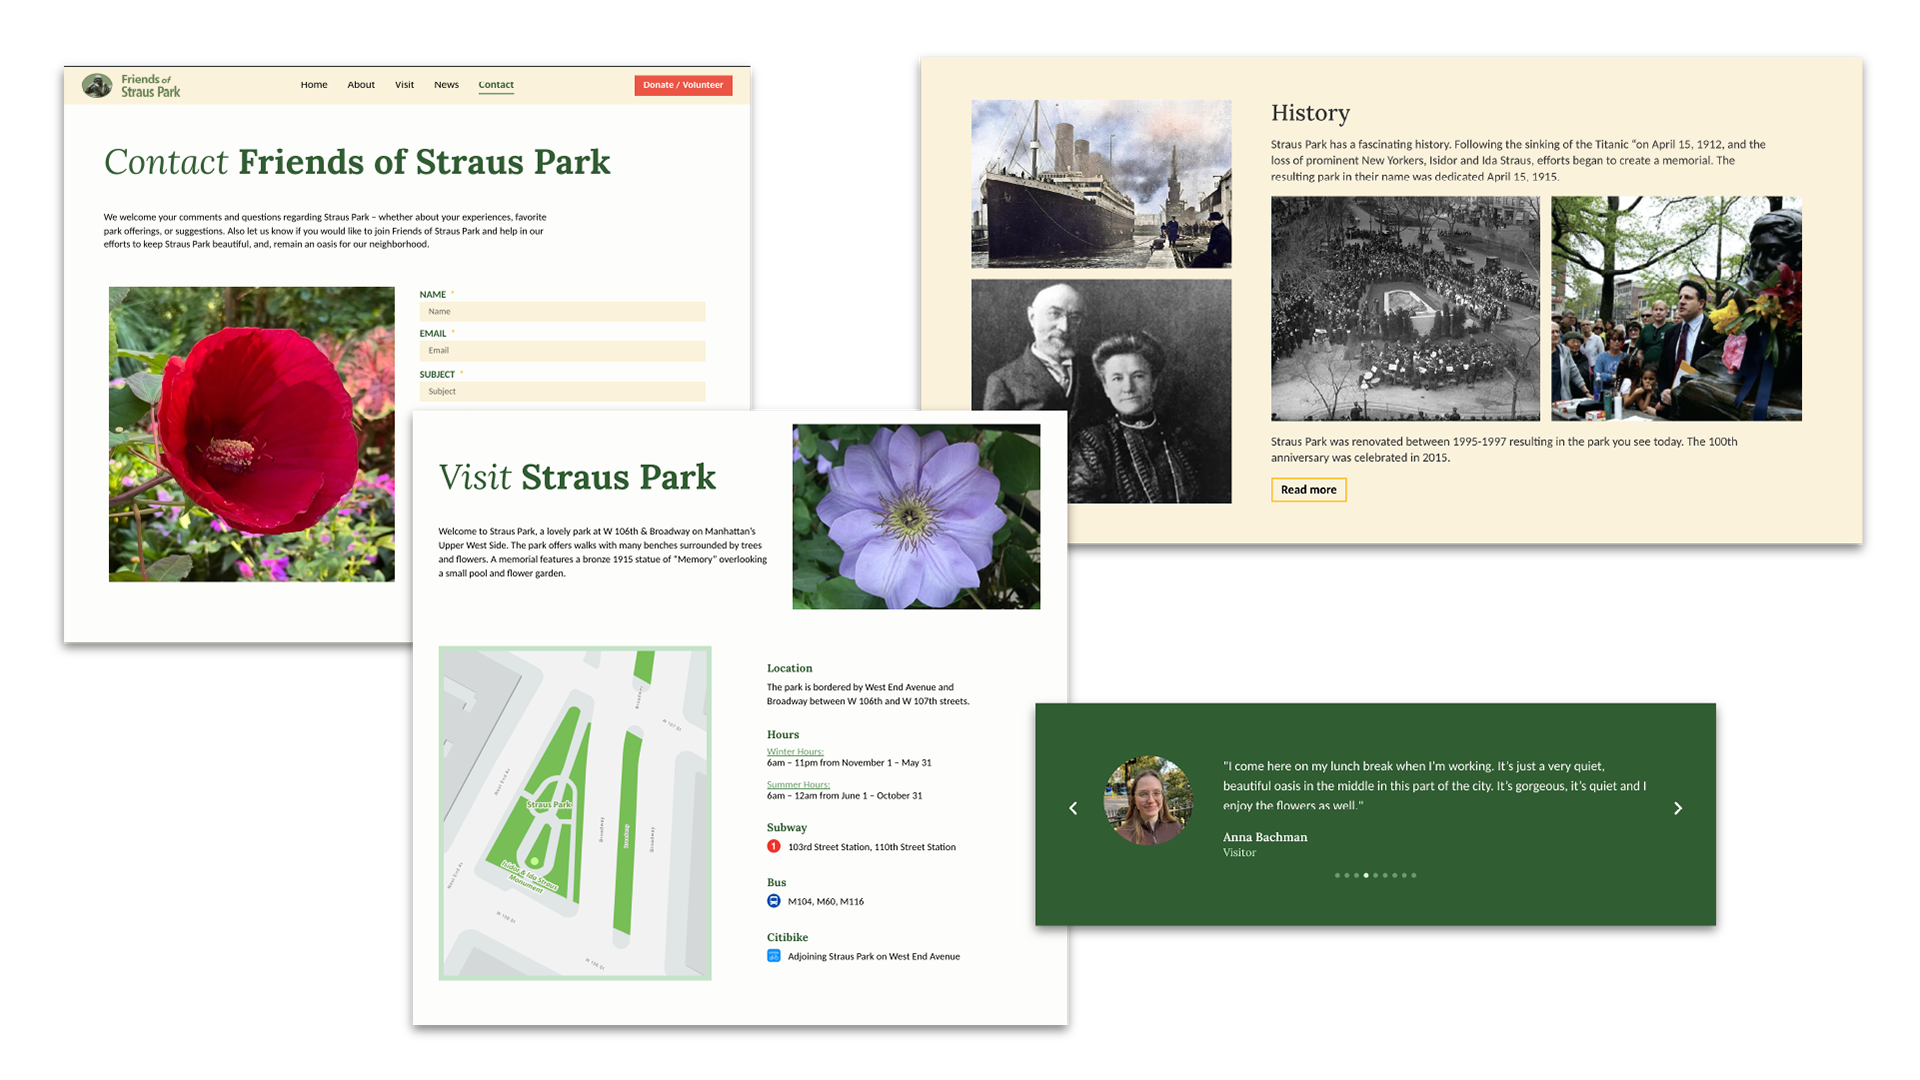Click the Friends of Straus Park logo

click(x=131, y=86)
